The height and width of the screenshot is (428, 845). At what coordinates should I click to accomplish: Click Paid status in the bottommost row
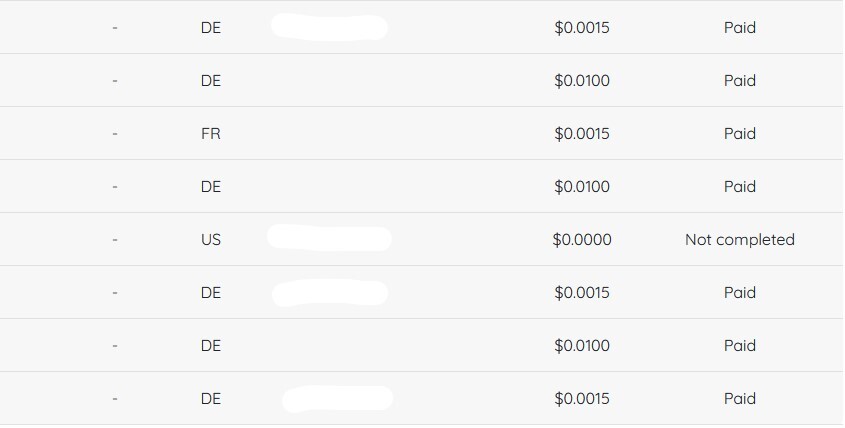739,399
